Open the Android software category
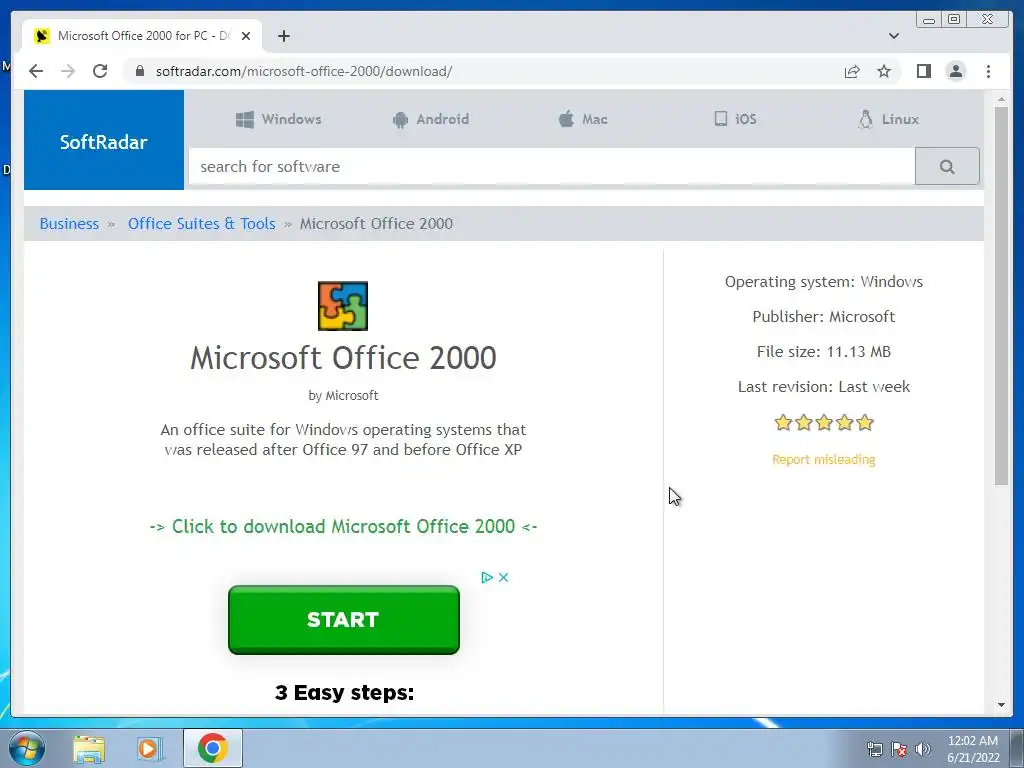 coord(431,119)
